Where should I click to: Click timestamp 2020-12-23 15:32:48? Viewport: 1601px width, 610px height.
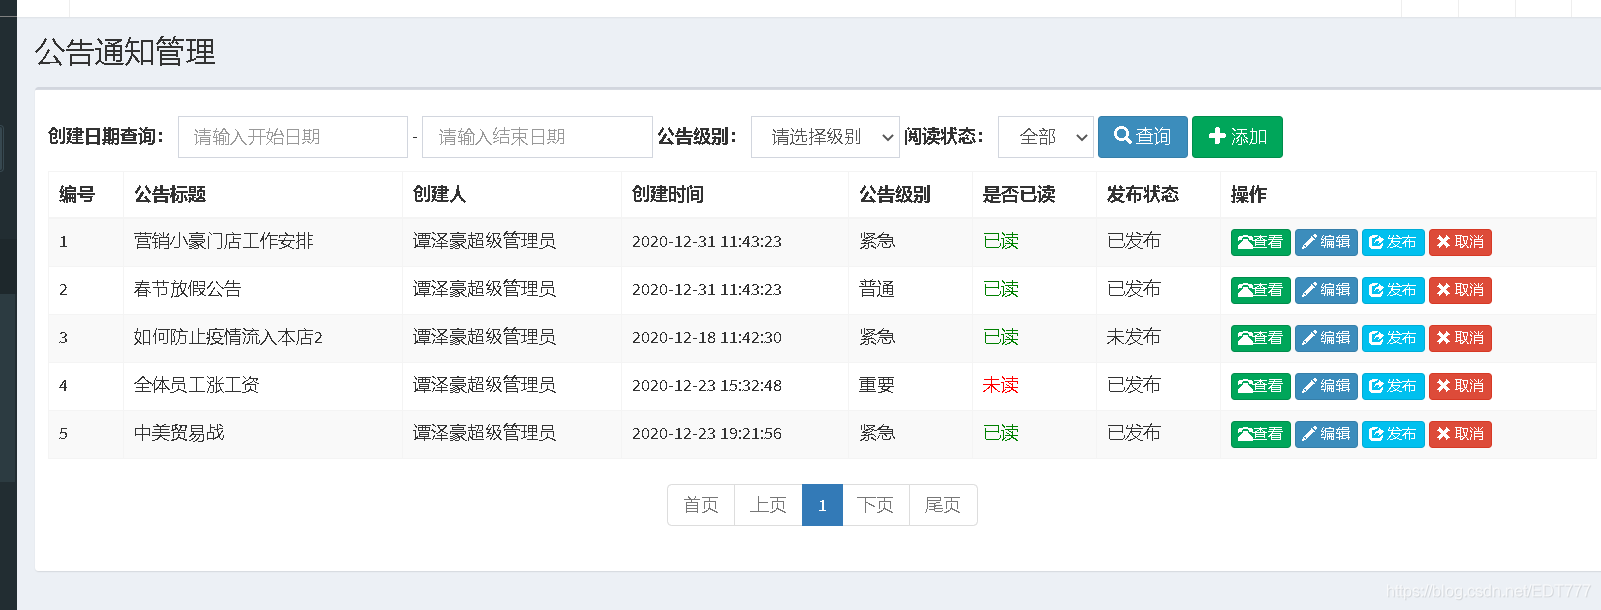707,386
